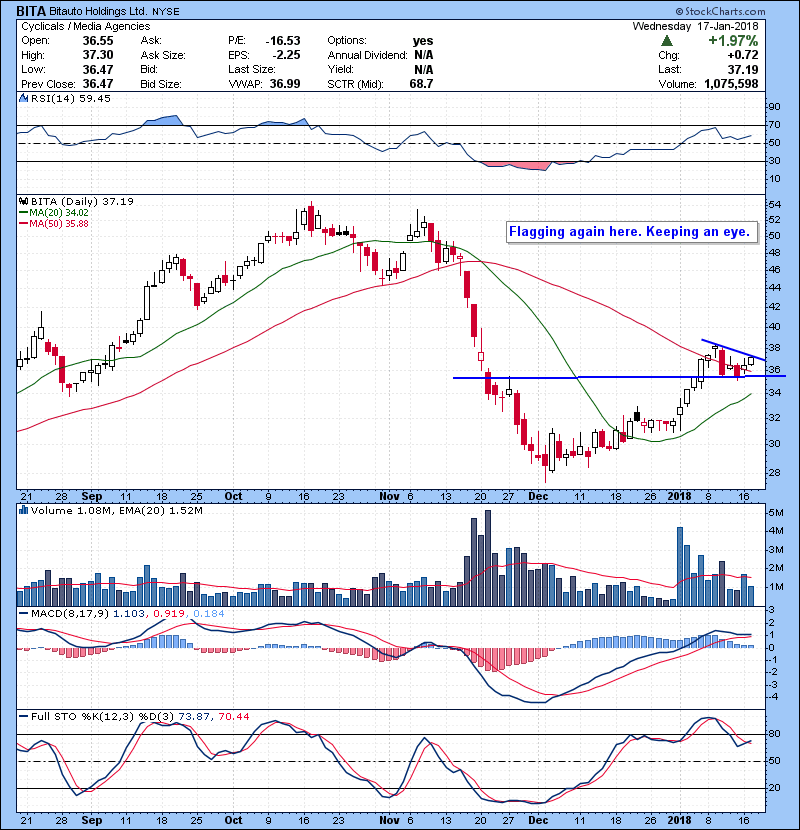This screenshot has height=830, width=800.
Task: Click the 54 price axis label
Action: (x=774, y=205)
